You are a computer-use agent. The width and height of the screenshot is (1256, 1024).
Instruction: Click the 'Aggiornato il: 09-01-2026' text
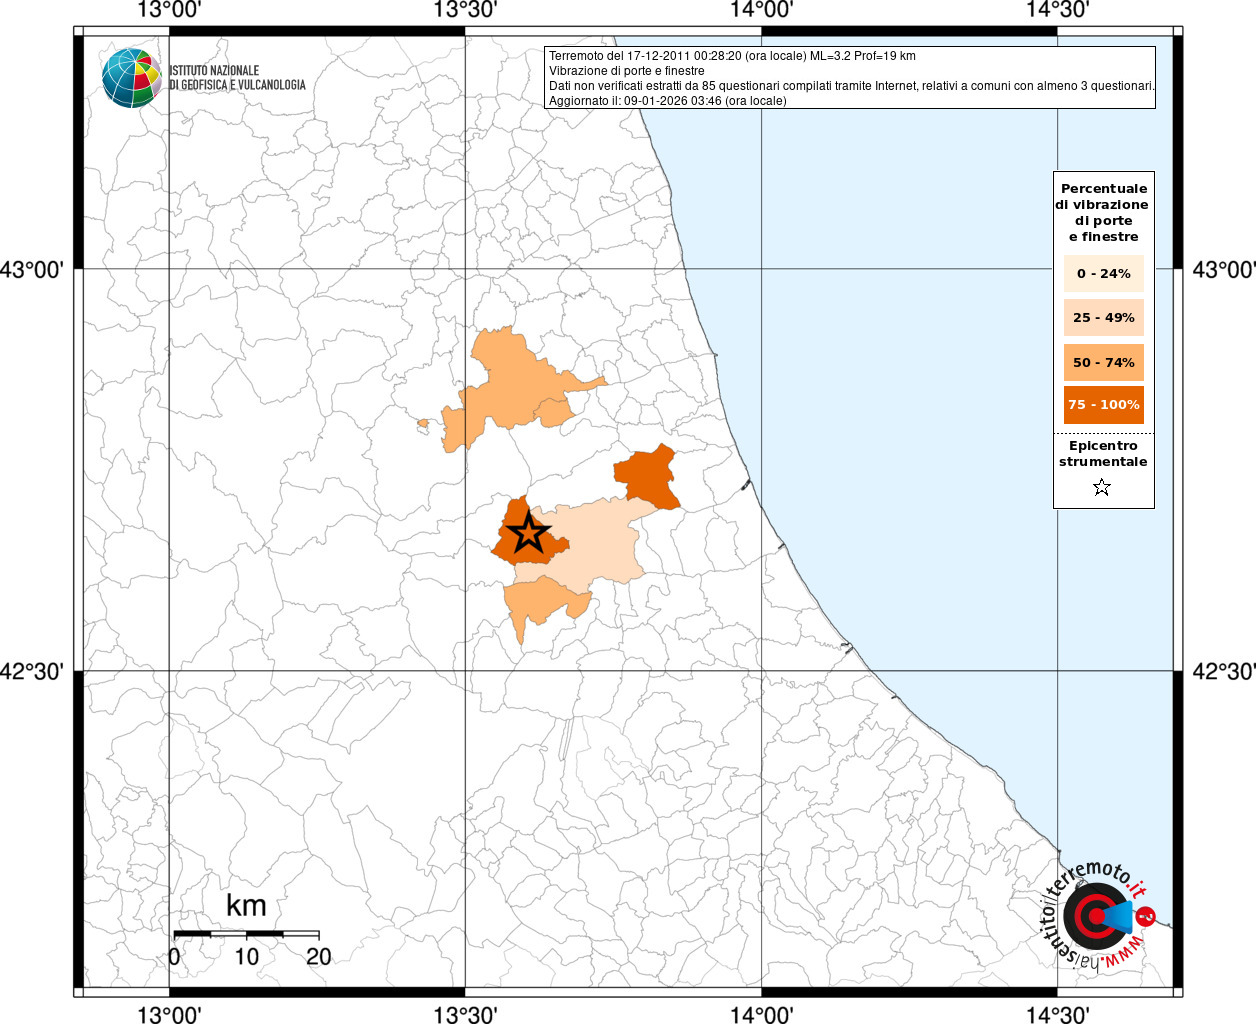click(x=668, y=101)
